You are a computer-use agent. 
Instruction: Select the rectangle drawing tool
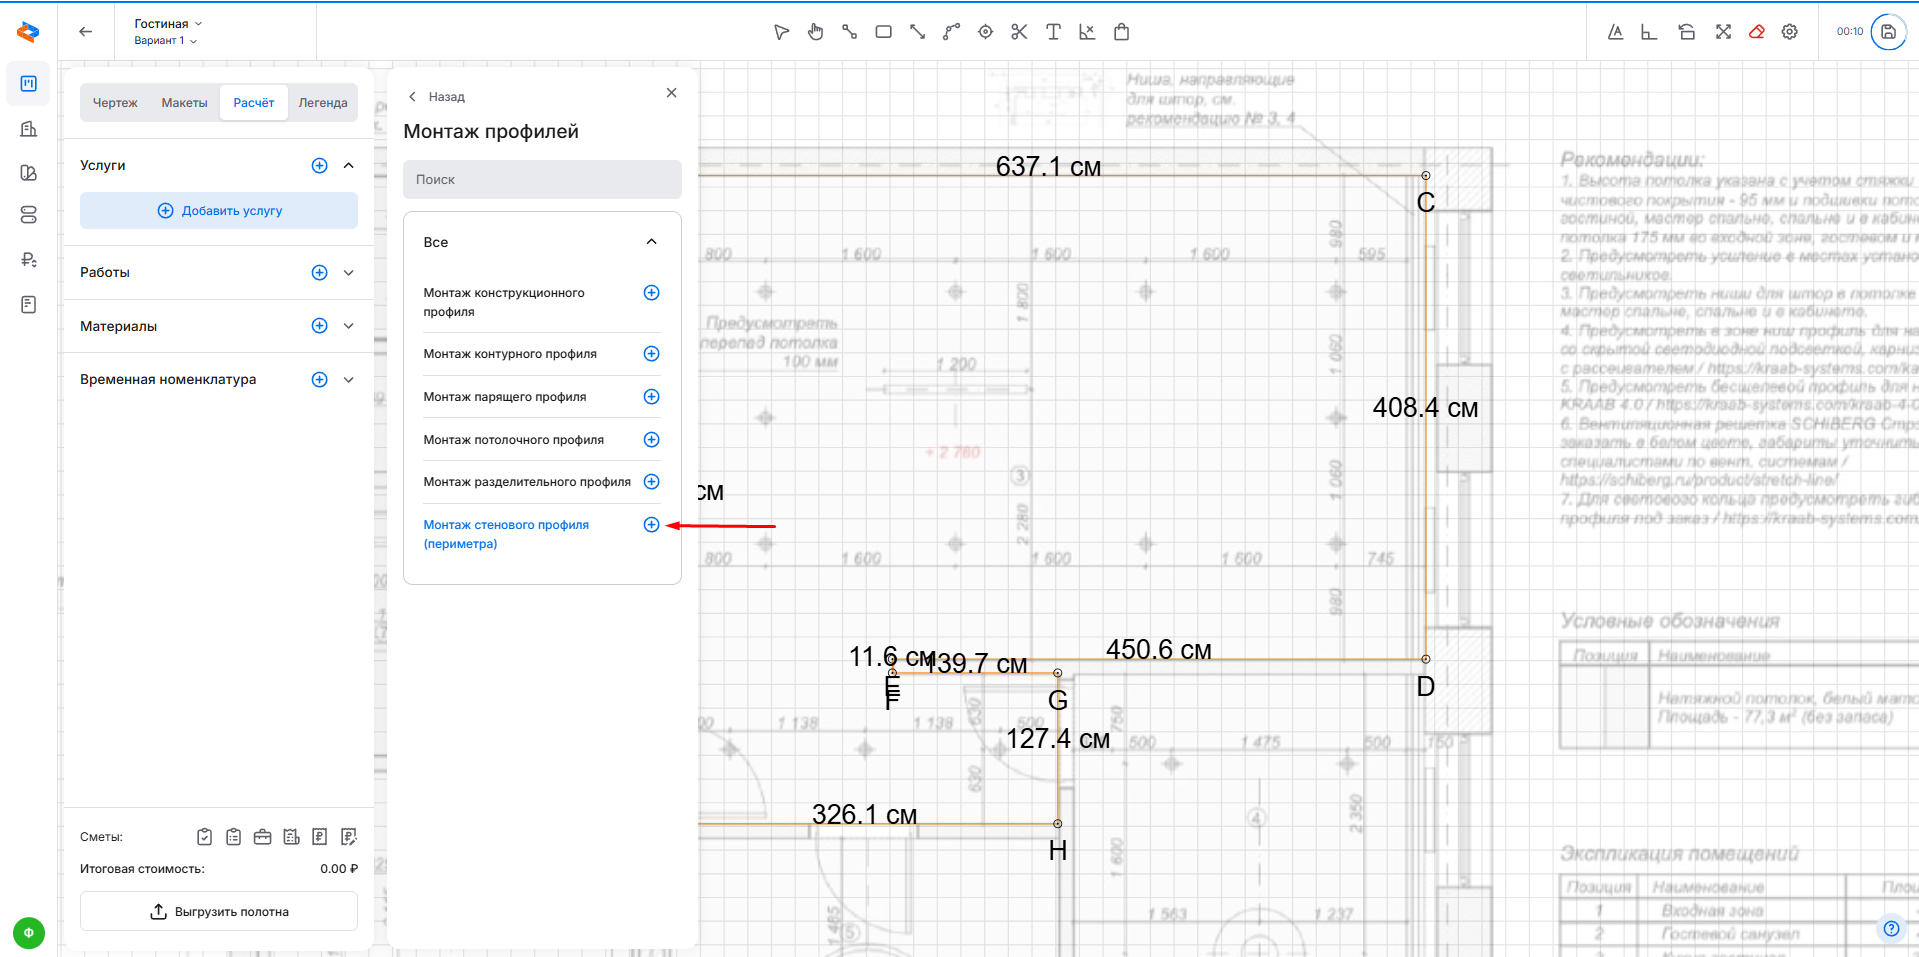click(883, 32)
